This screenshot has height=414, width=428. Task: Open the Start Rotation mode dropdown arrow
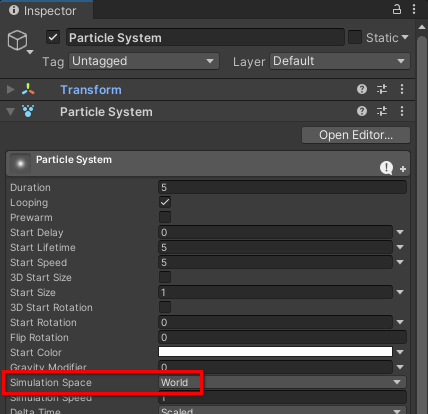click(x=400, y=322)
